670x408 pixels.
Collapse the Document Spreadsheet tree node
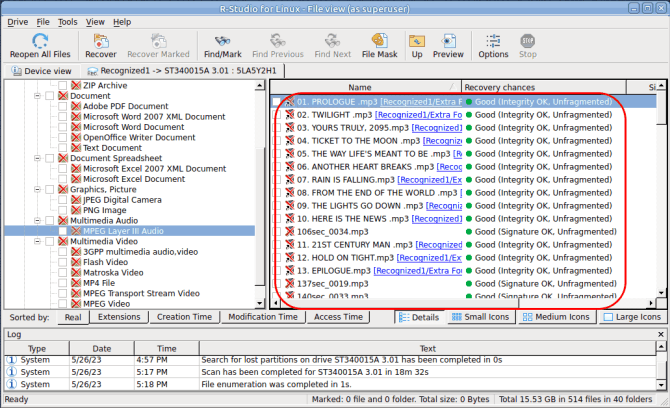38,158
